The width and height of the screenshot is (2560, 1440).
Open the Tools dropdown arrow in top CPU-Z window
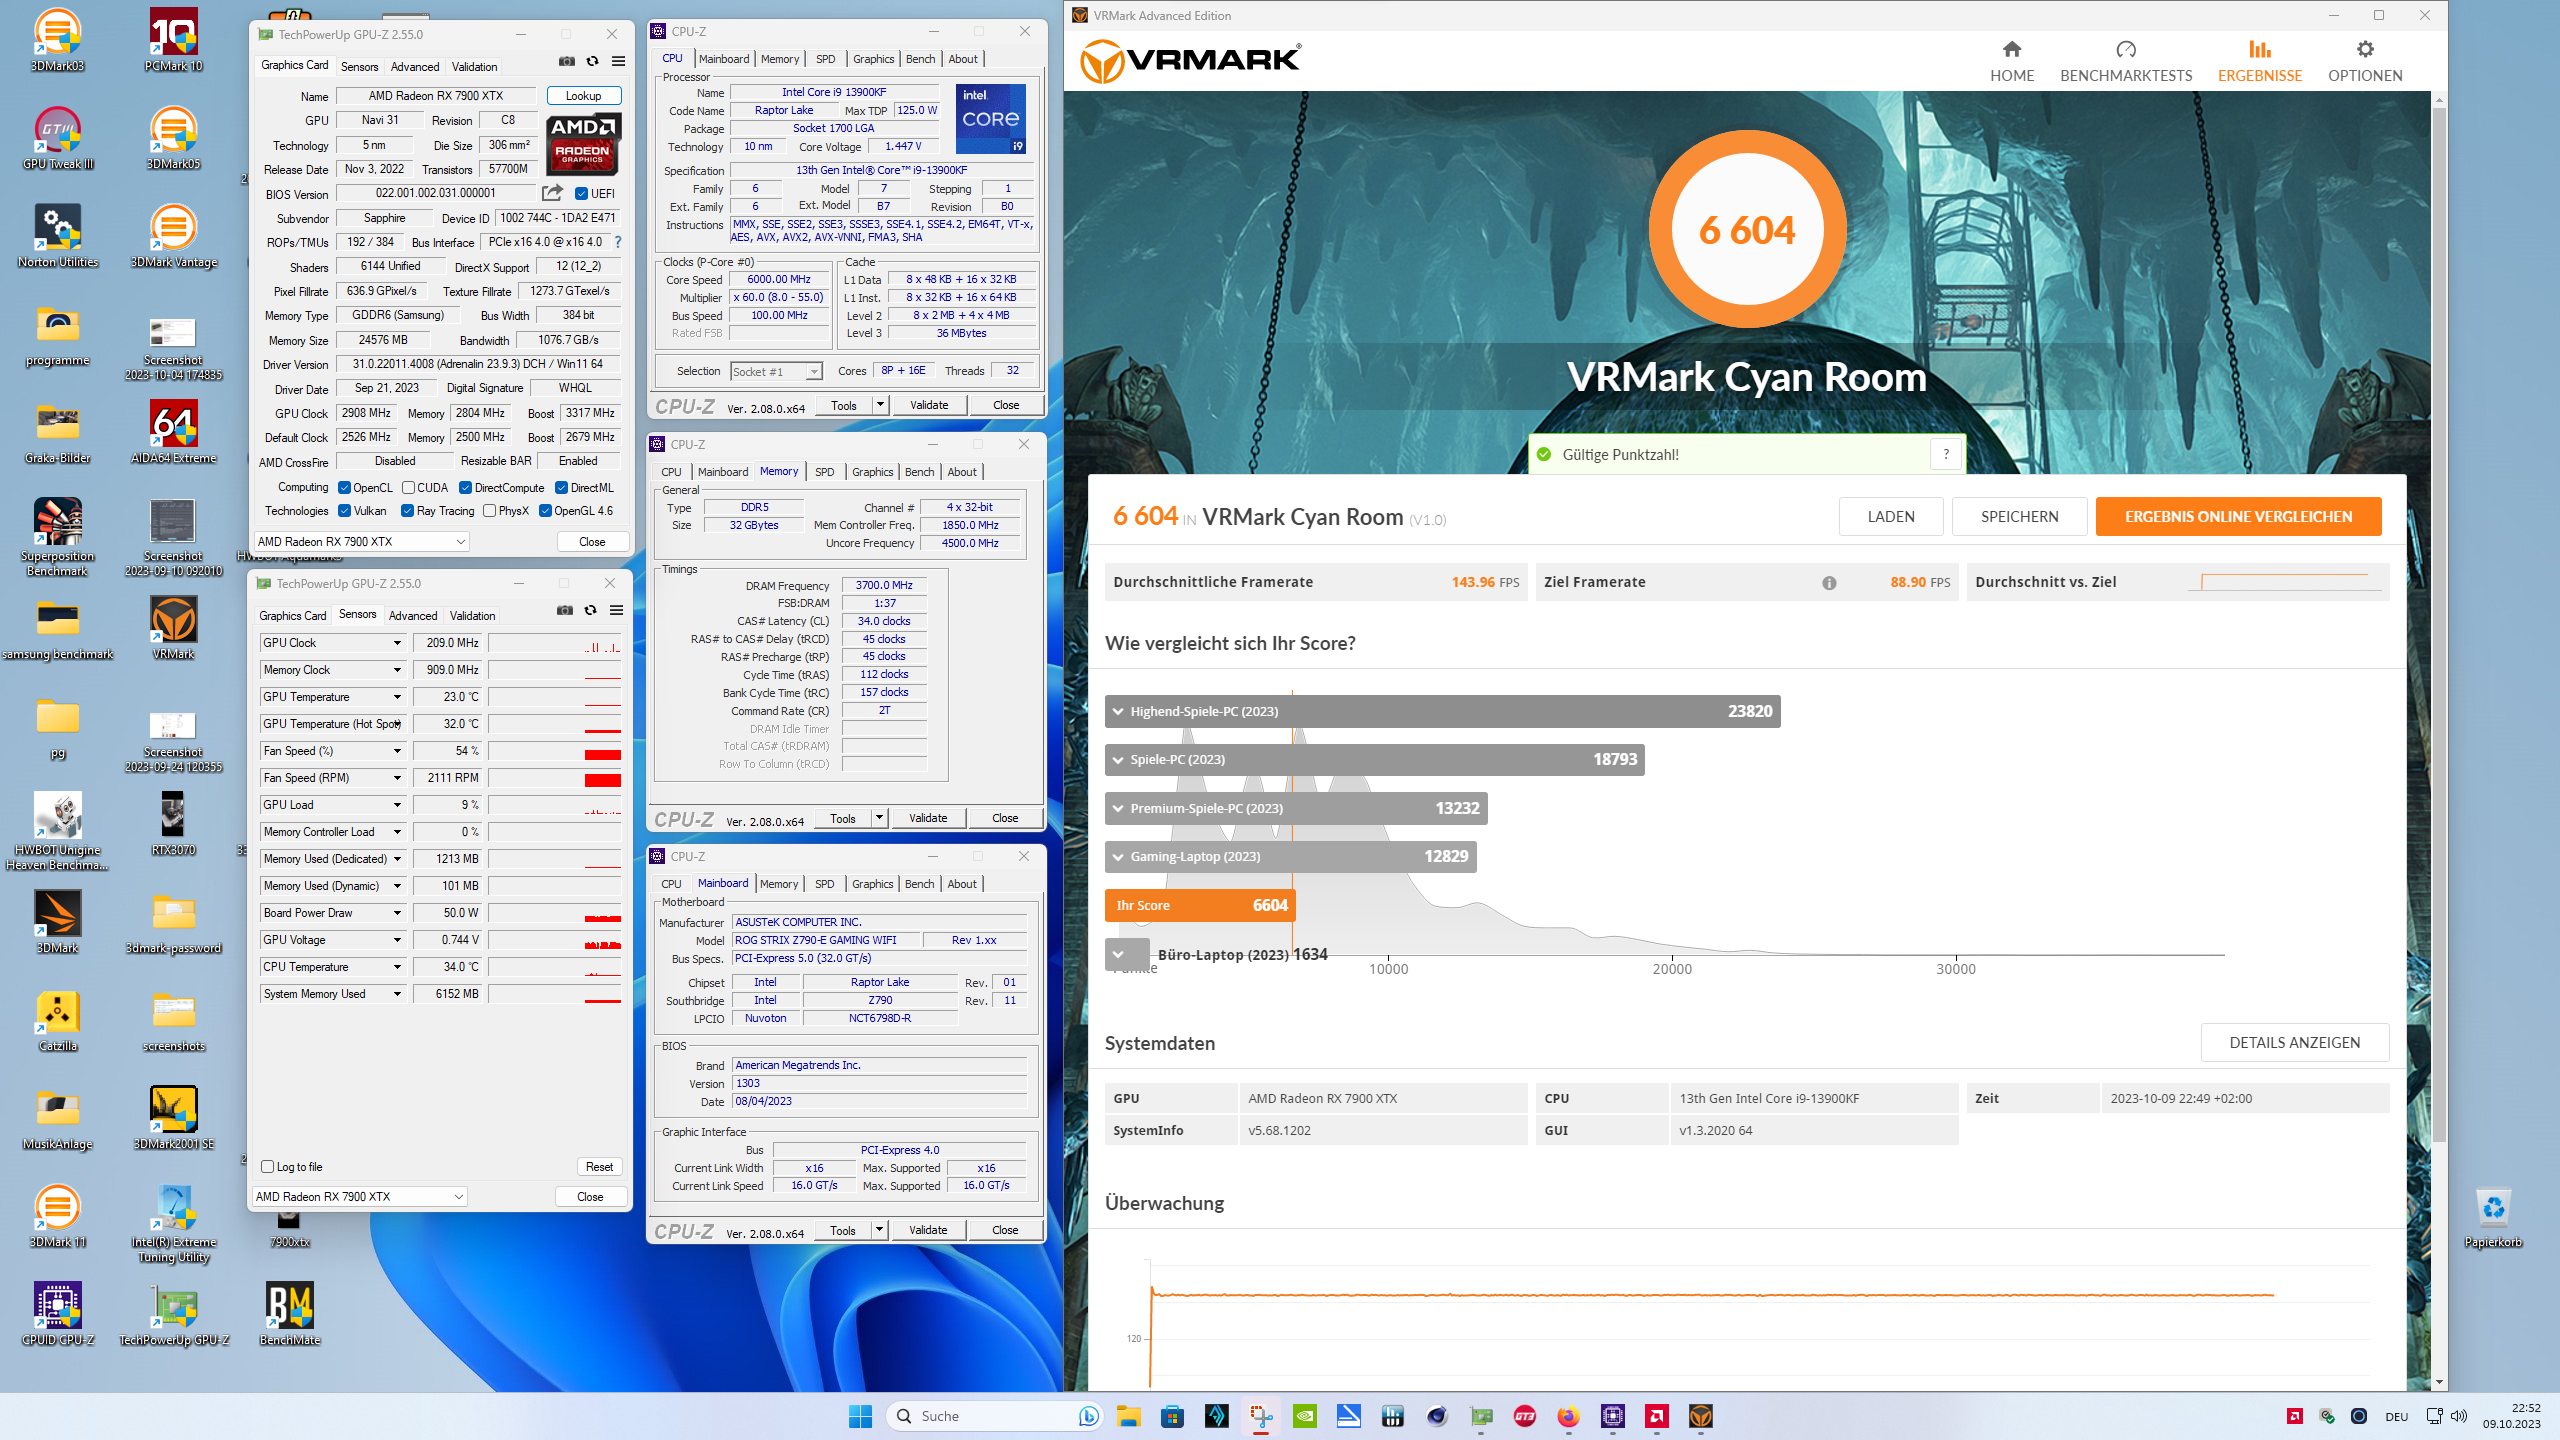(880, 405)
